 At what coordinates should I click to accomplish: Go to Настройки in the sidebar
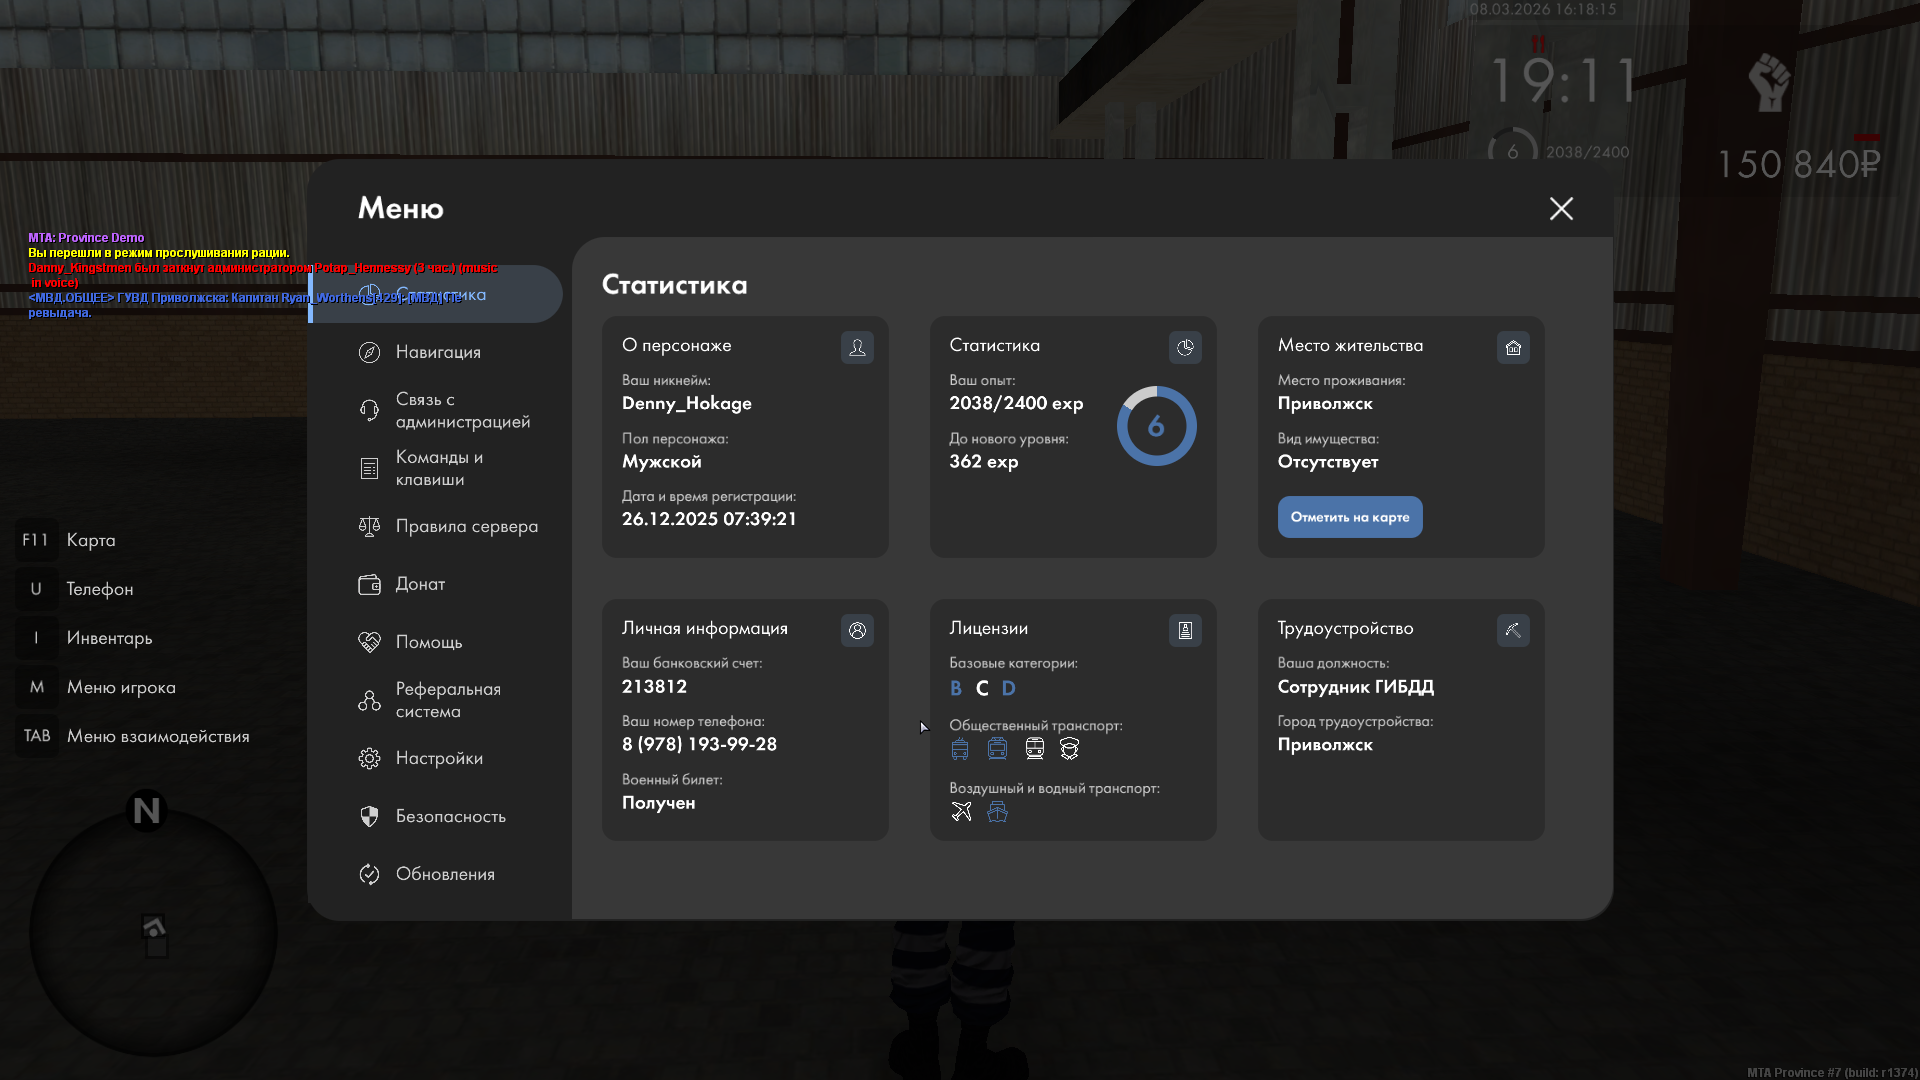[x=439, y=758]
